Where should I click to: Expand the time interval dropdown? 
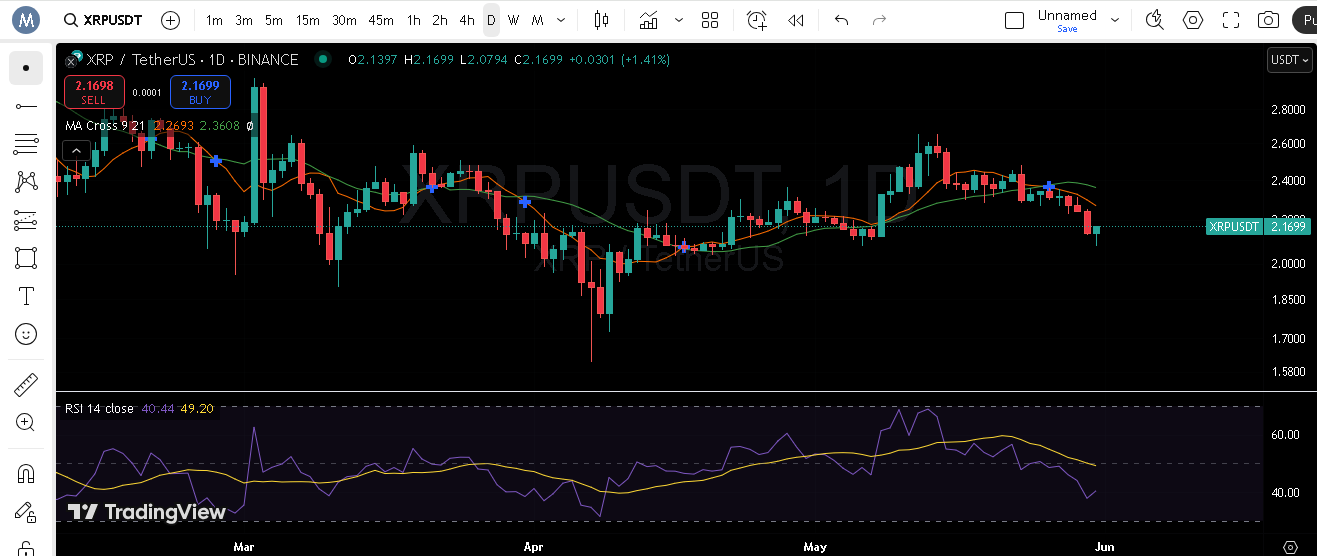pos(561,20)
